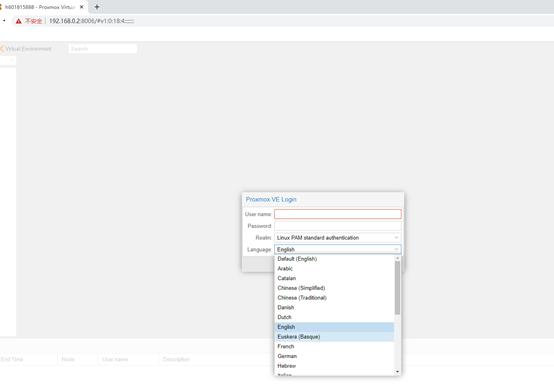Click the Password input field
The width and height of the screenshot is (554, 388).
coord(337,226)
